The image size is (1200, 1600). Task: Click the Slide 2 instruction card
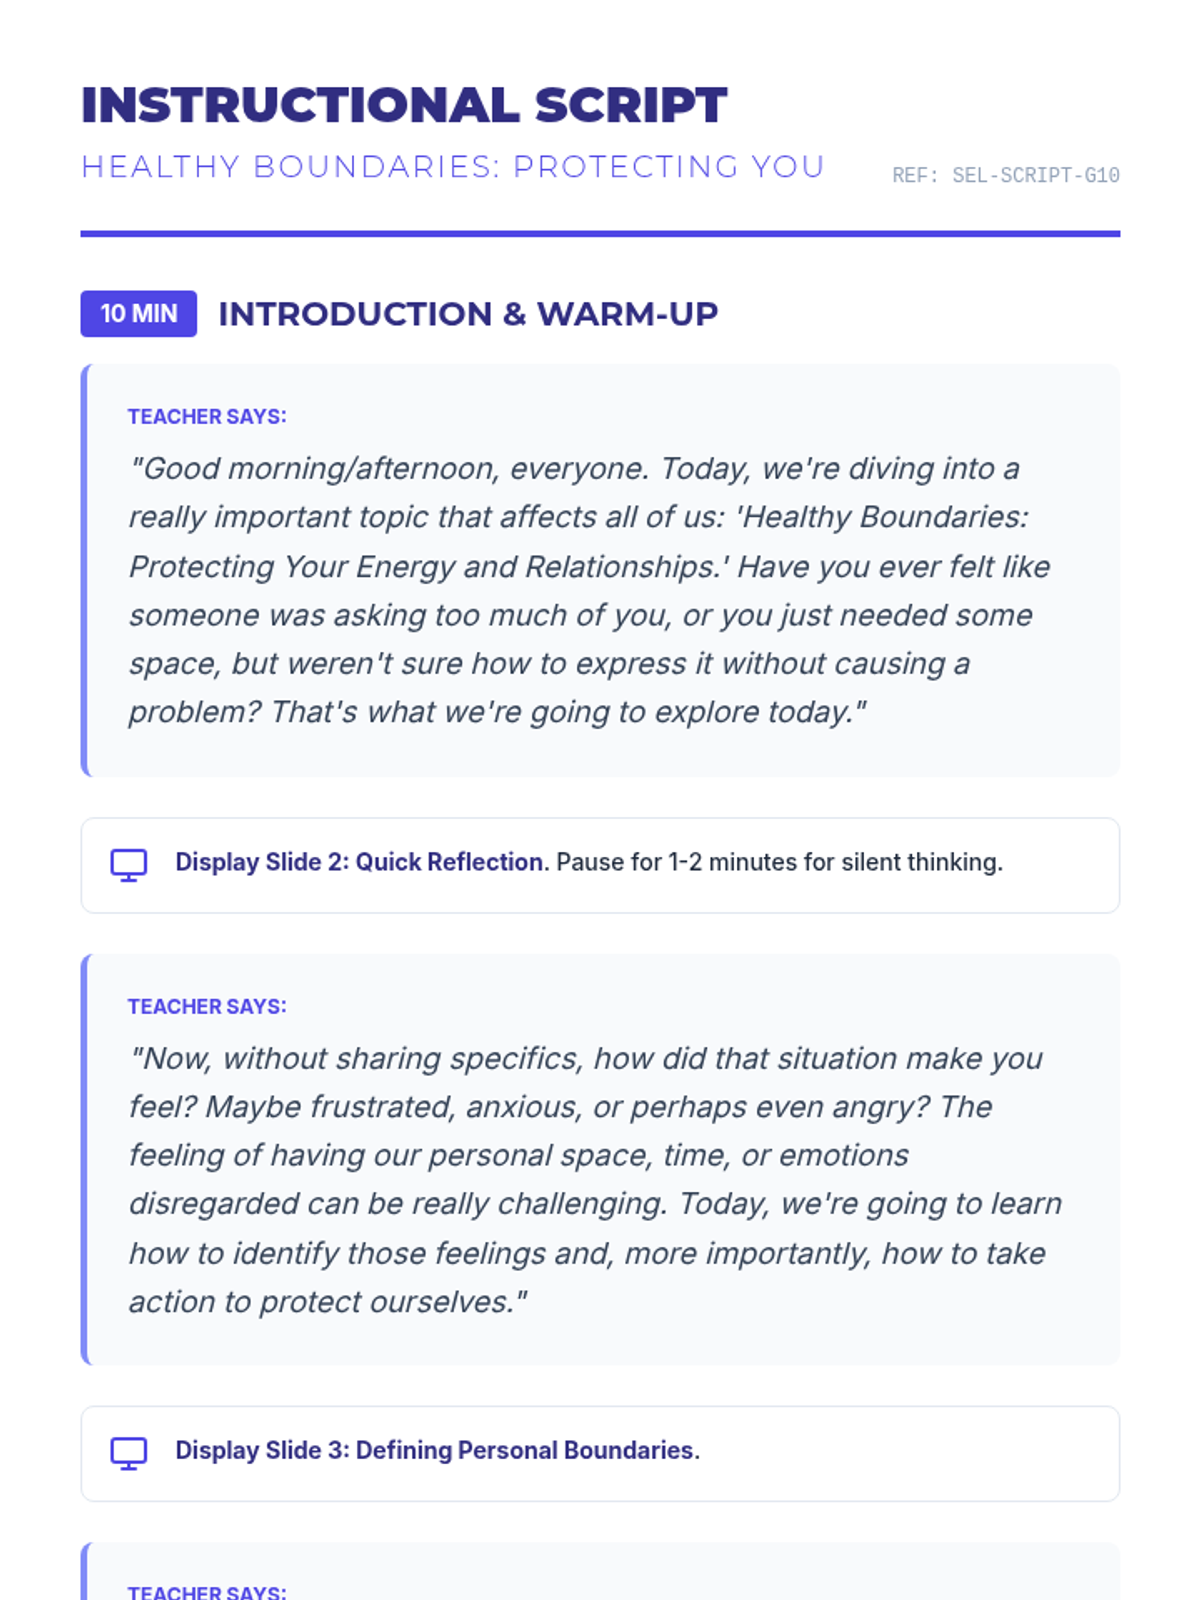[600, 865]
